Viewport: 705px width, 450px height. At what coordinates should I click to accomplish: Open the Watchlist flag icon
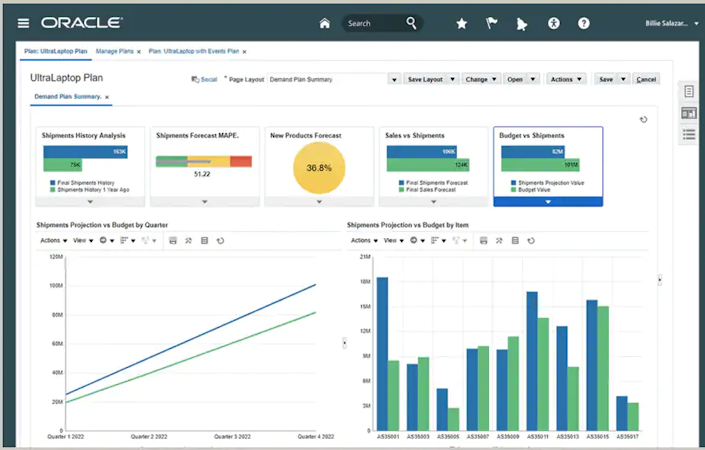pos(491,23)
